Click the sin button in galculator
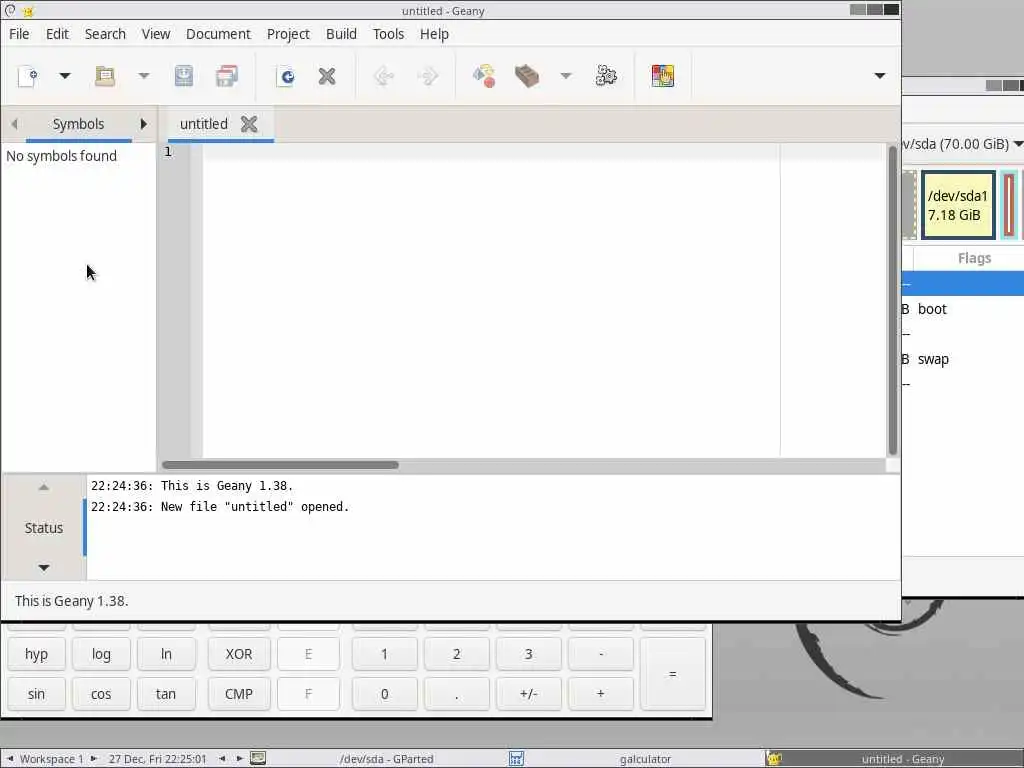 [37, 694]
